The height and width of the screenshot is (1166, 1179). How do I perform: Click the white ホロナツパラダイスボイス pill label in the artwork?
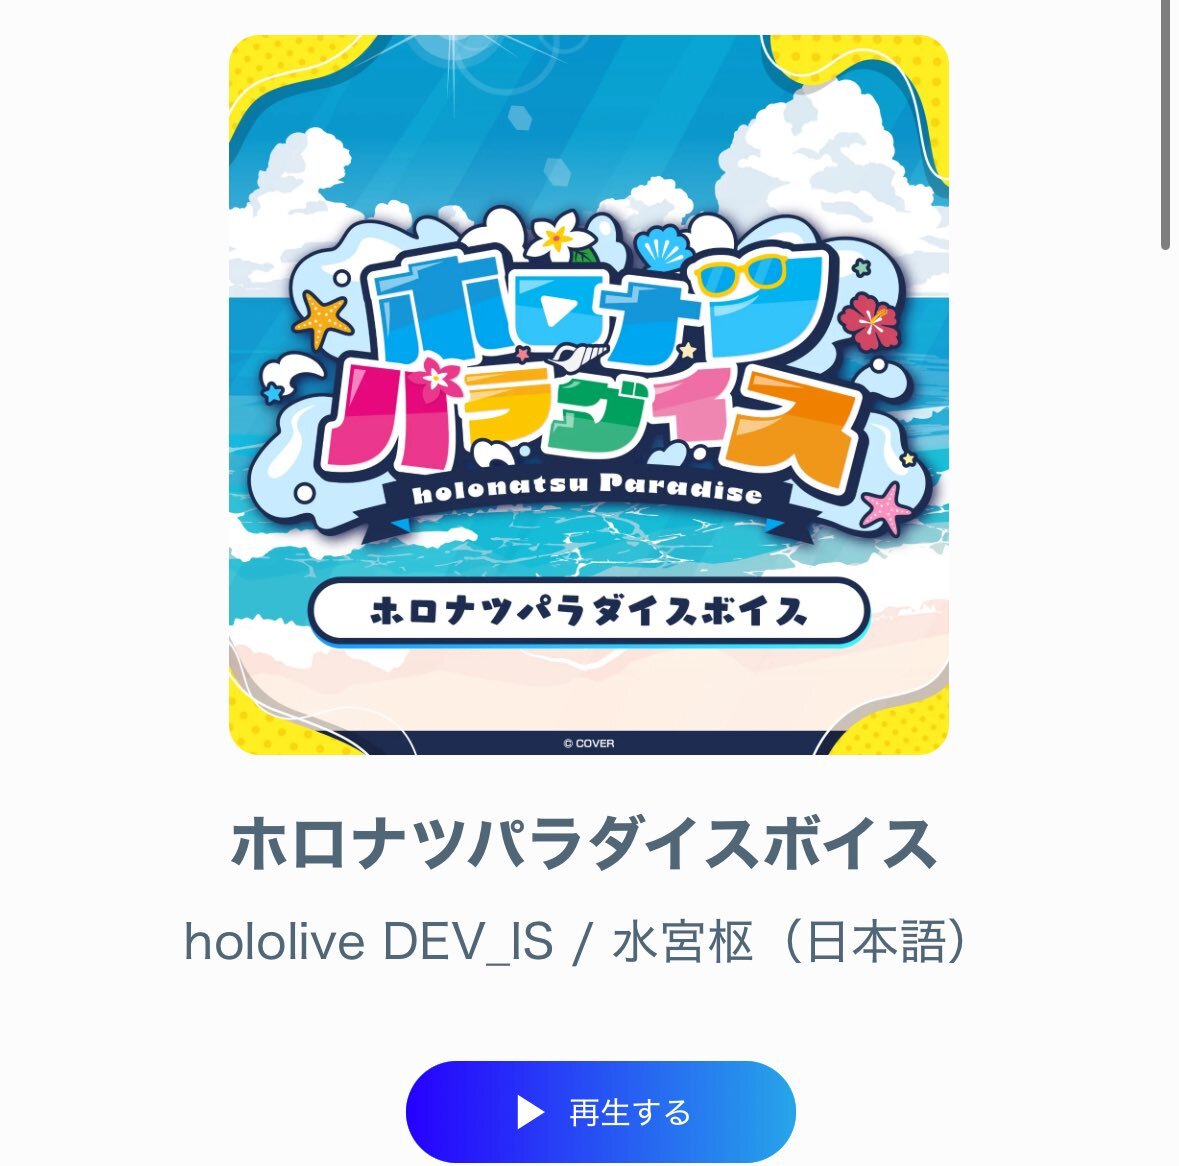[x=589, y=611]
